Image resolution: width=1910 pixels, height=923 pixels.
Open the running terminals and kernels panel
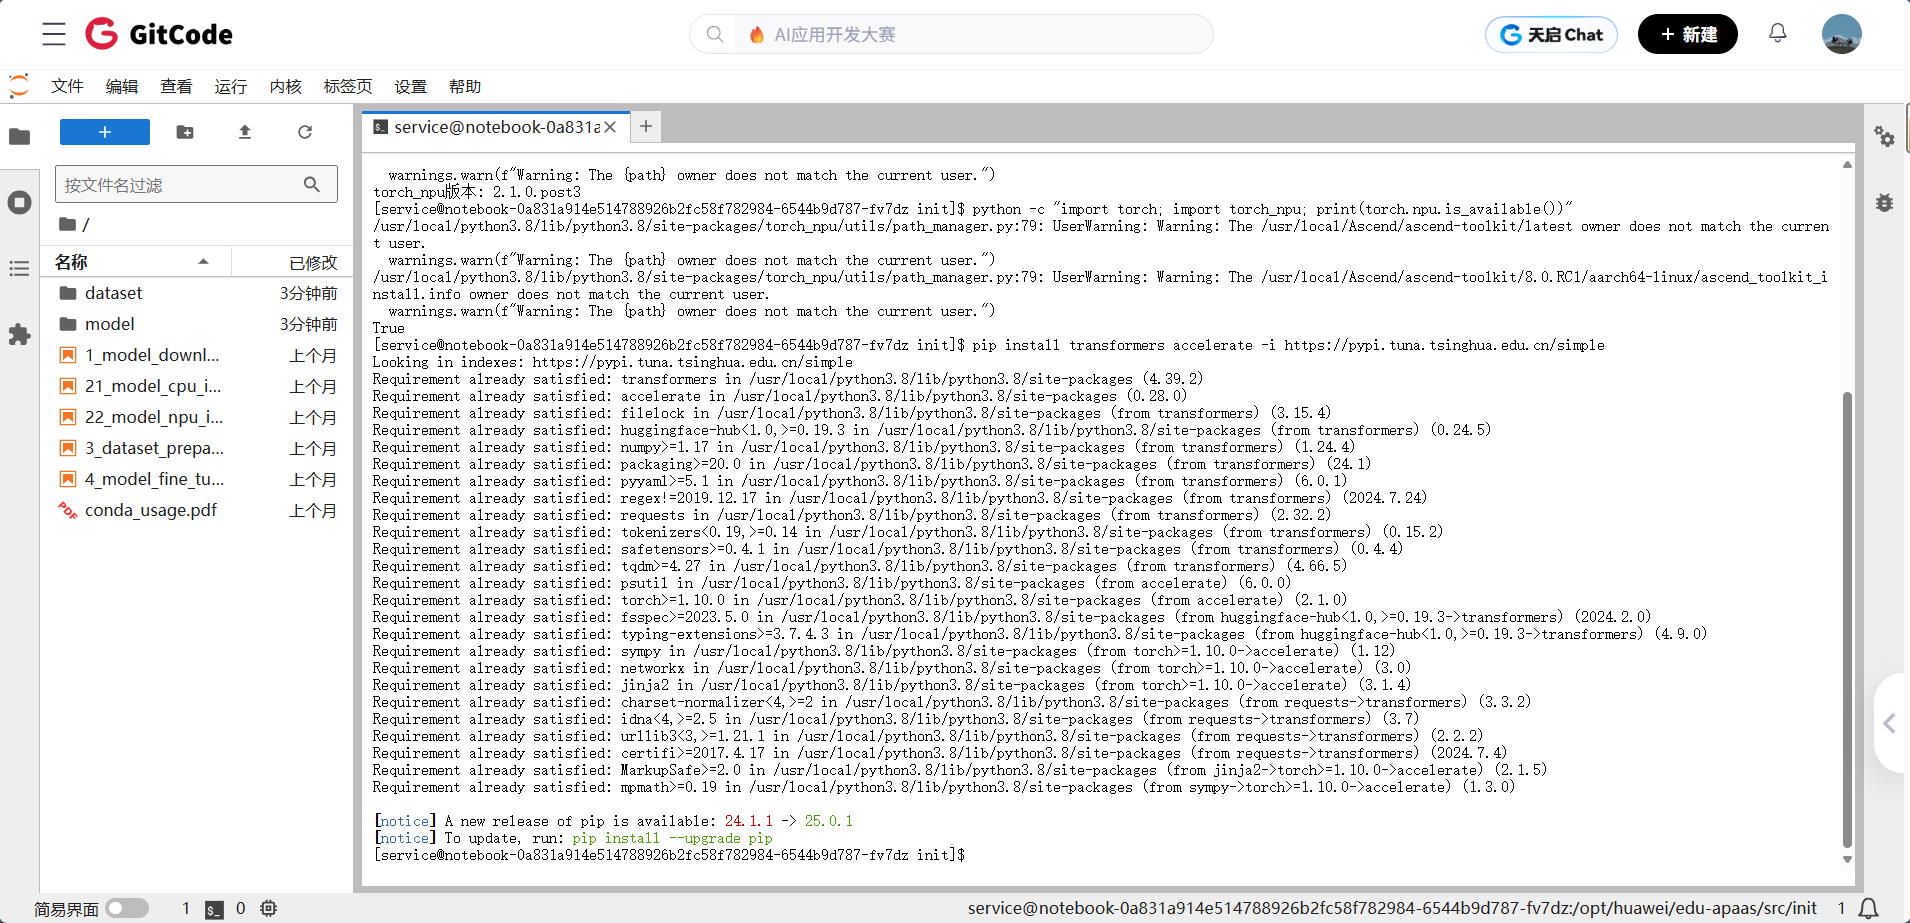tap(19, 203)
